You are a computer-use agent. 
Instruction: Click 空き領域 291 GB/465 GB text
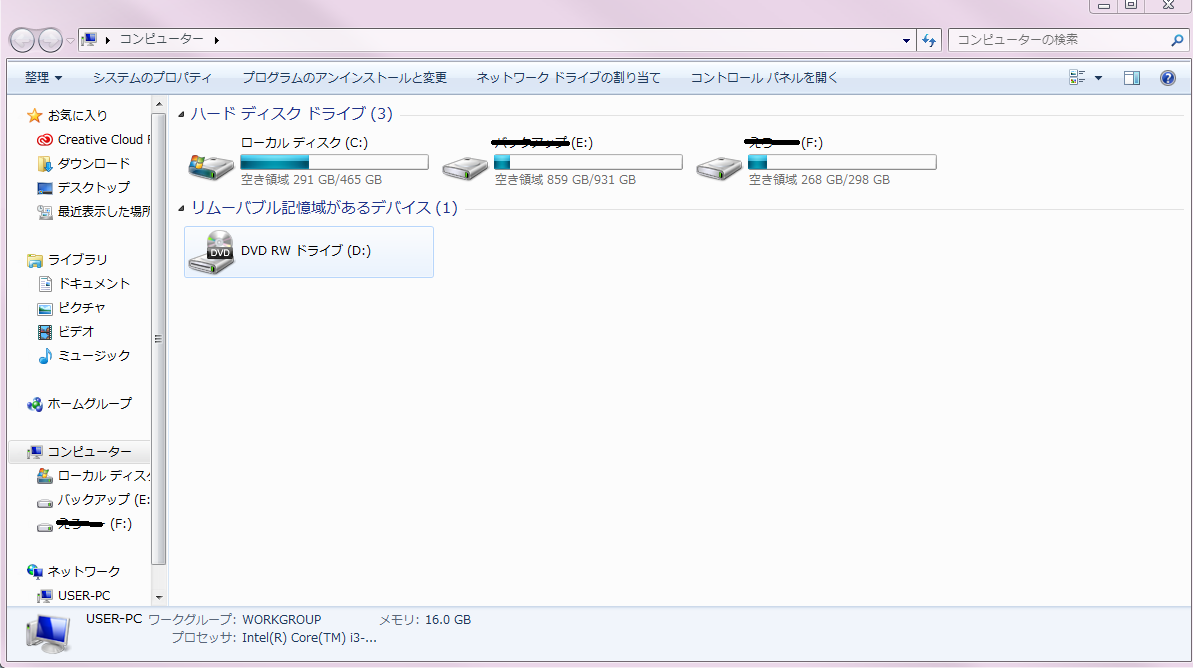(311, 180)
